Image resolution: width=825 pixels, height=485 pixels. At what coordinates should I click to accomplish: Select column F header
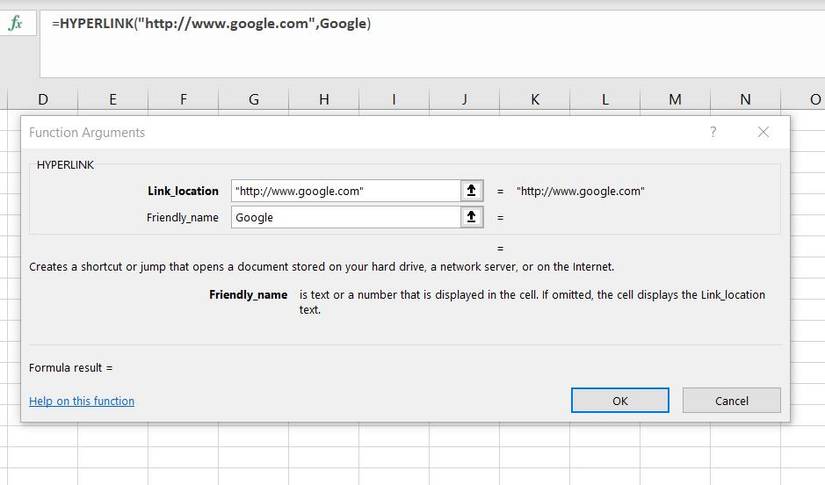183,99
